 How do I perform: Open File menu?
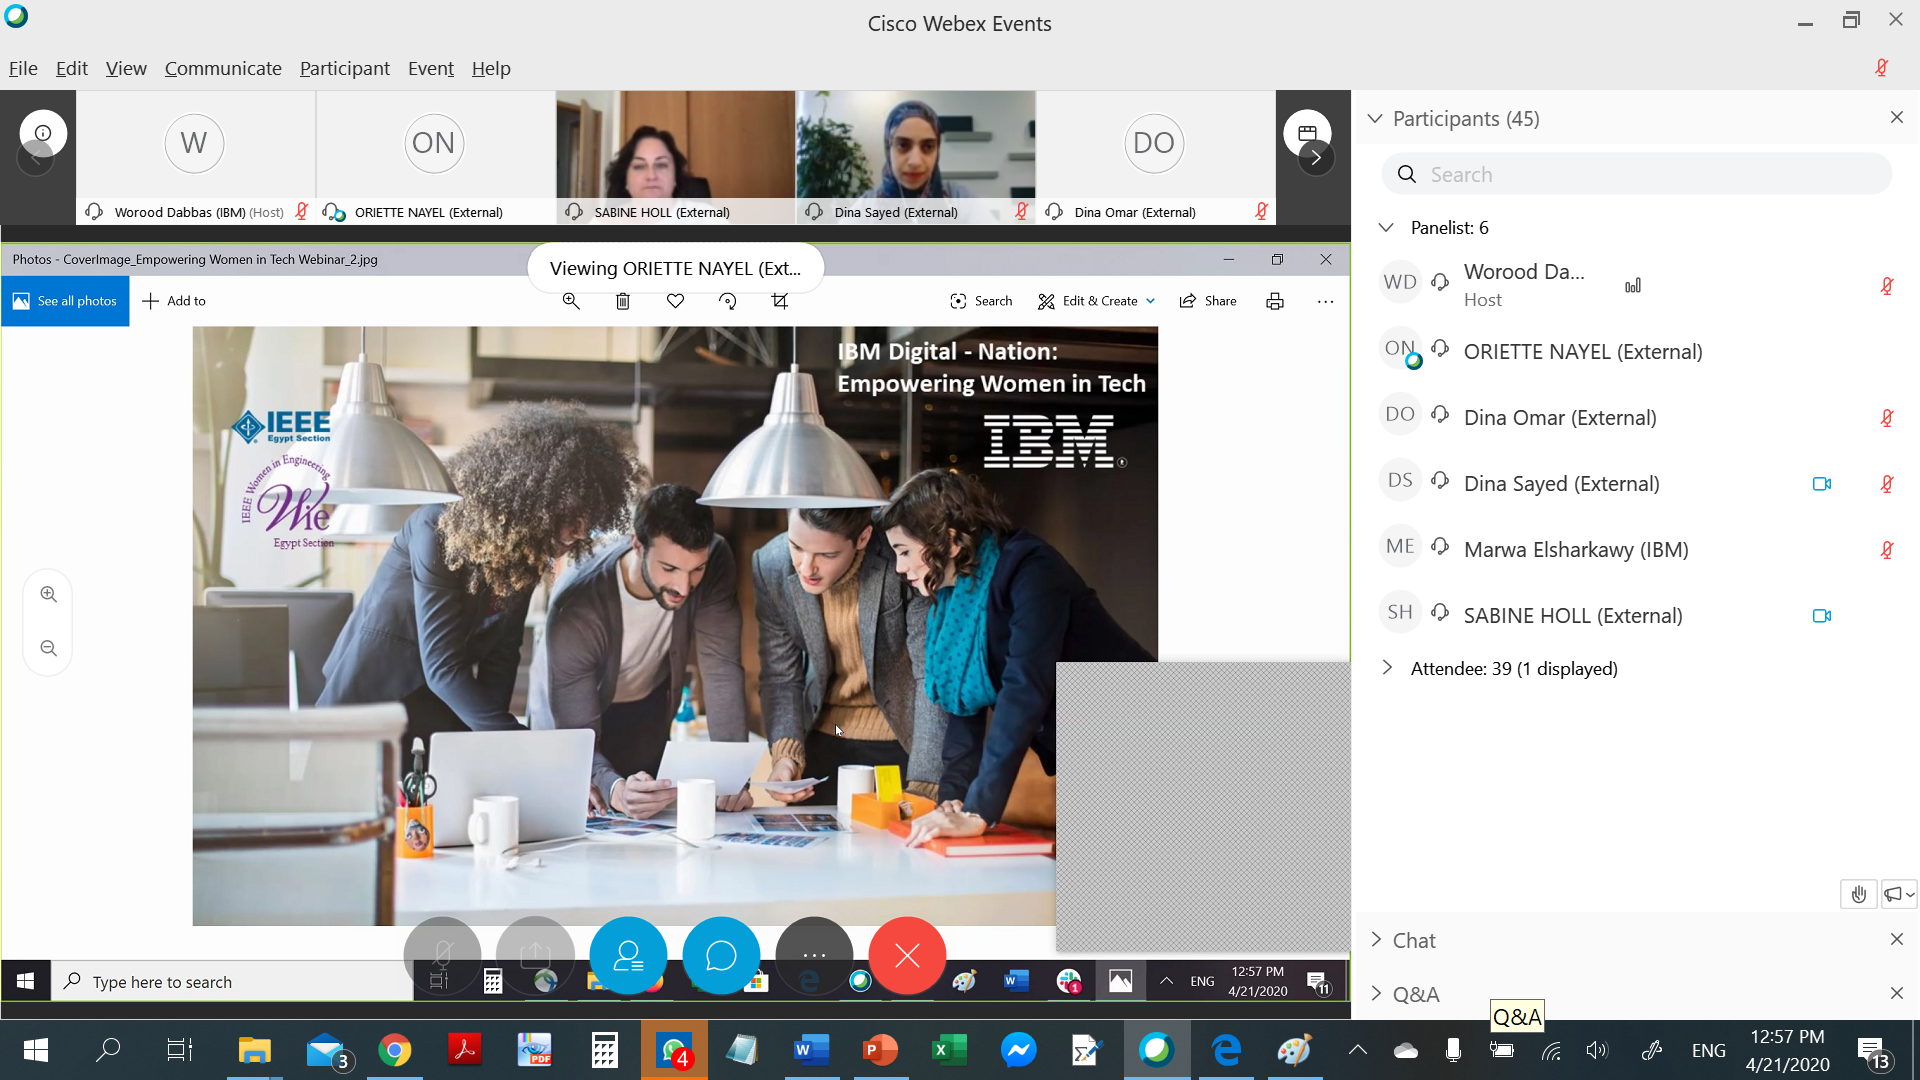[23, 68]
